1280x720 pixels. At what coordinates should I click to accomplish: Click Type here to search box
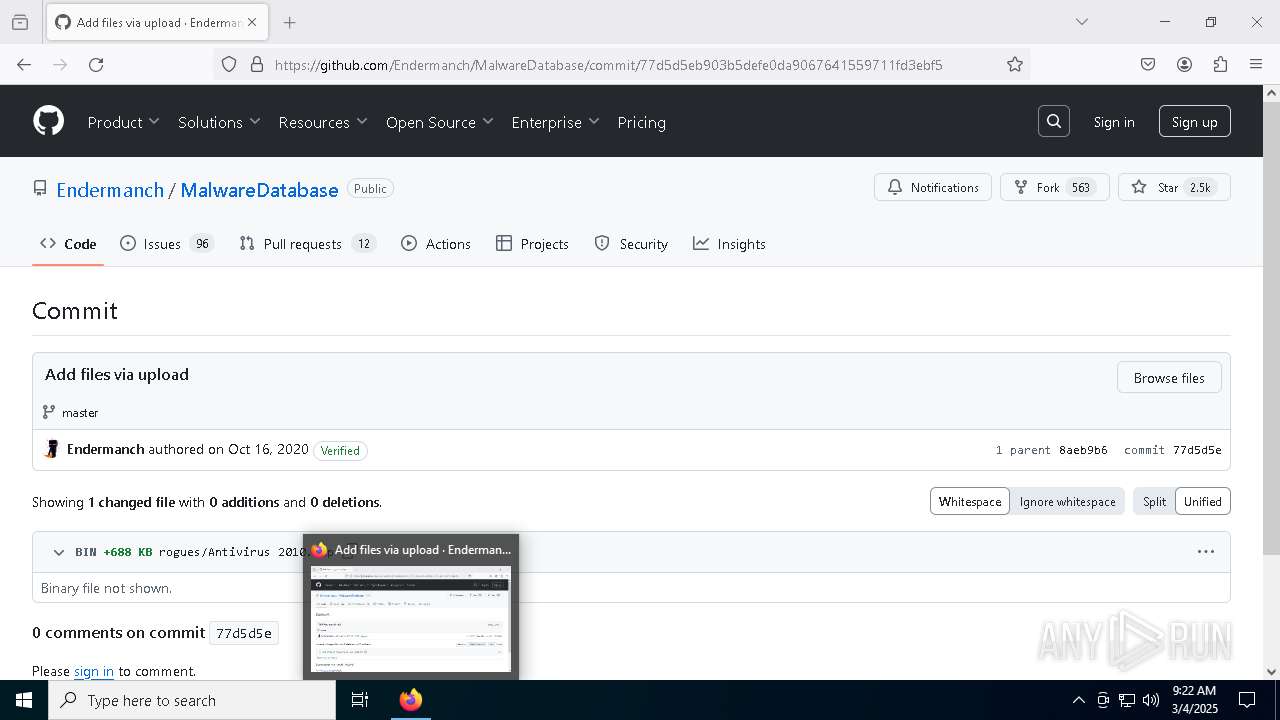pyautogui.click(x=192, y=700)
